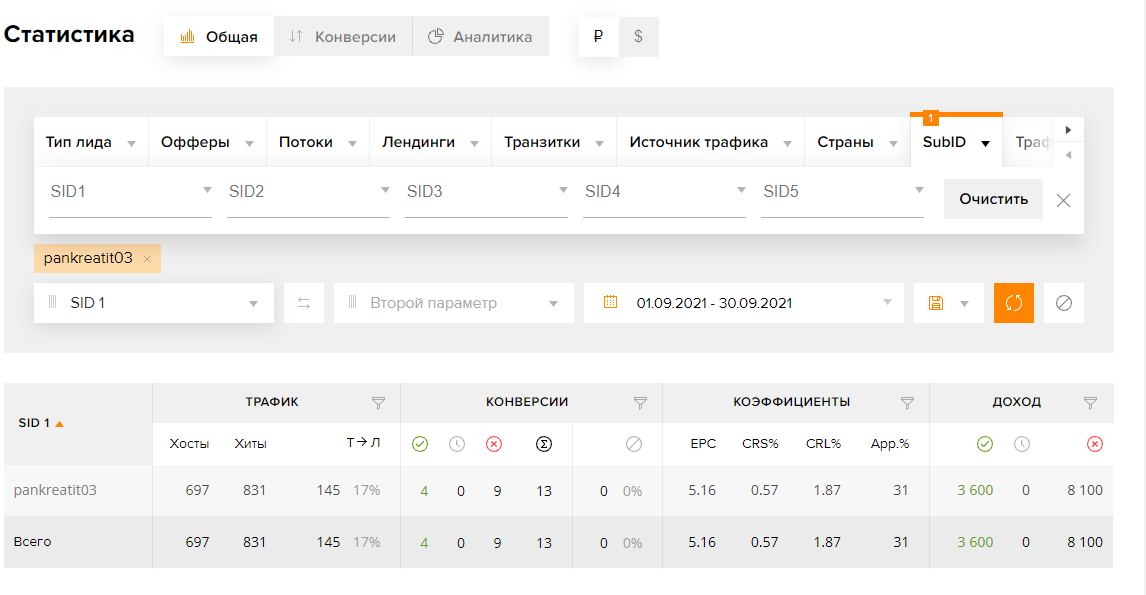Close the SubID filter panel X
The width and height of the screenshot is (1146, 595).
click(x=1063, y=200)
